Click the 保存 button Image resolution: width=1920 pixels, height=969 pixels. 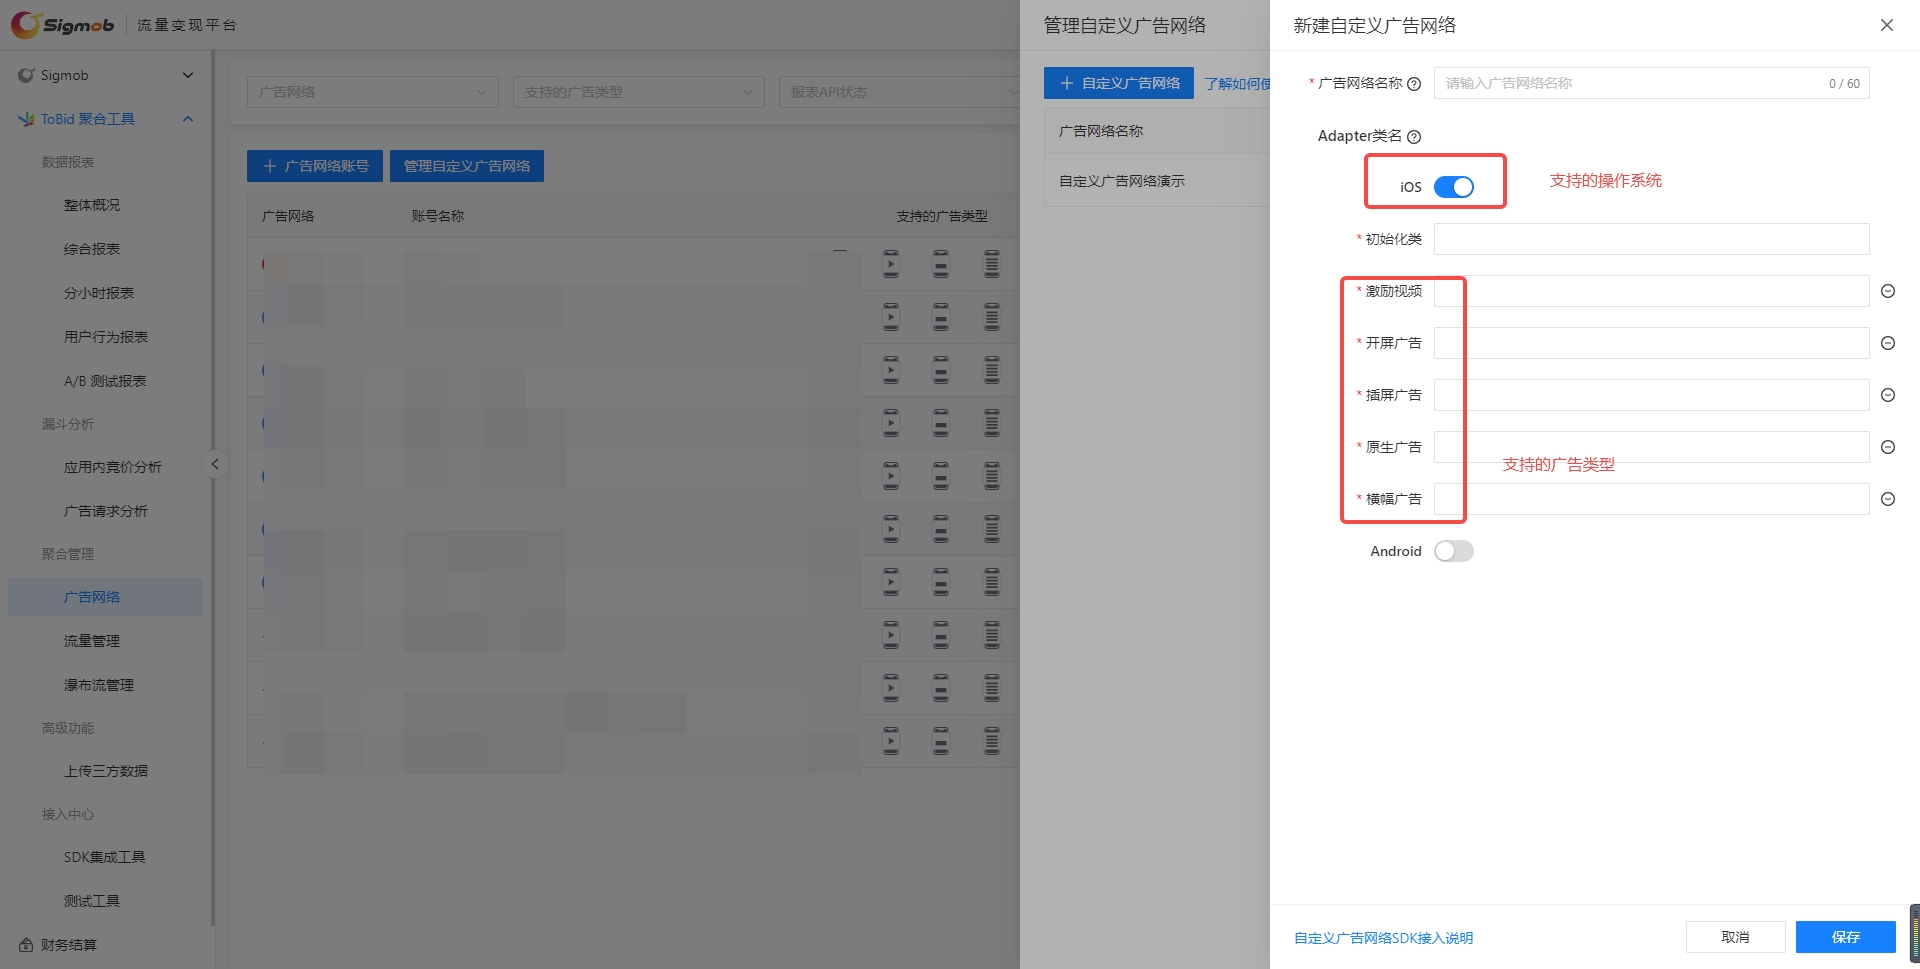(x=1845, y=937)
